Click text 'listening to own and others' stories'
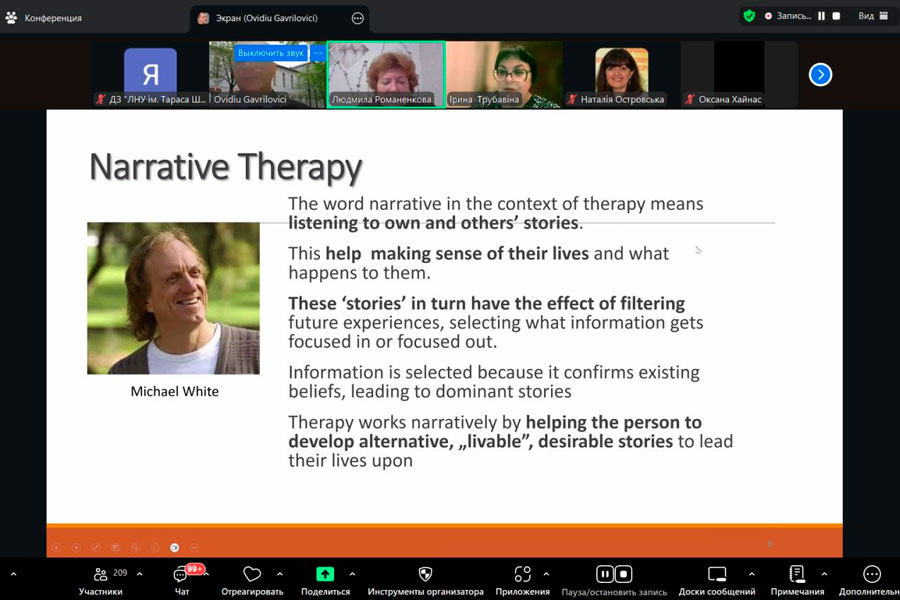 tap(433, 223)
